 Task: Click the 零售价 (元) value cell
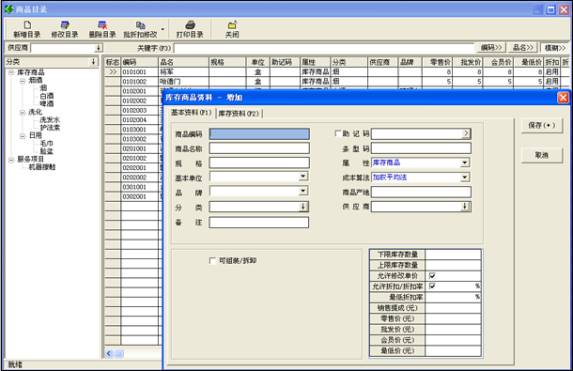point(453,318)
